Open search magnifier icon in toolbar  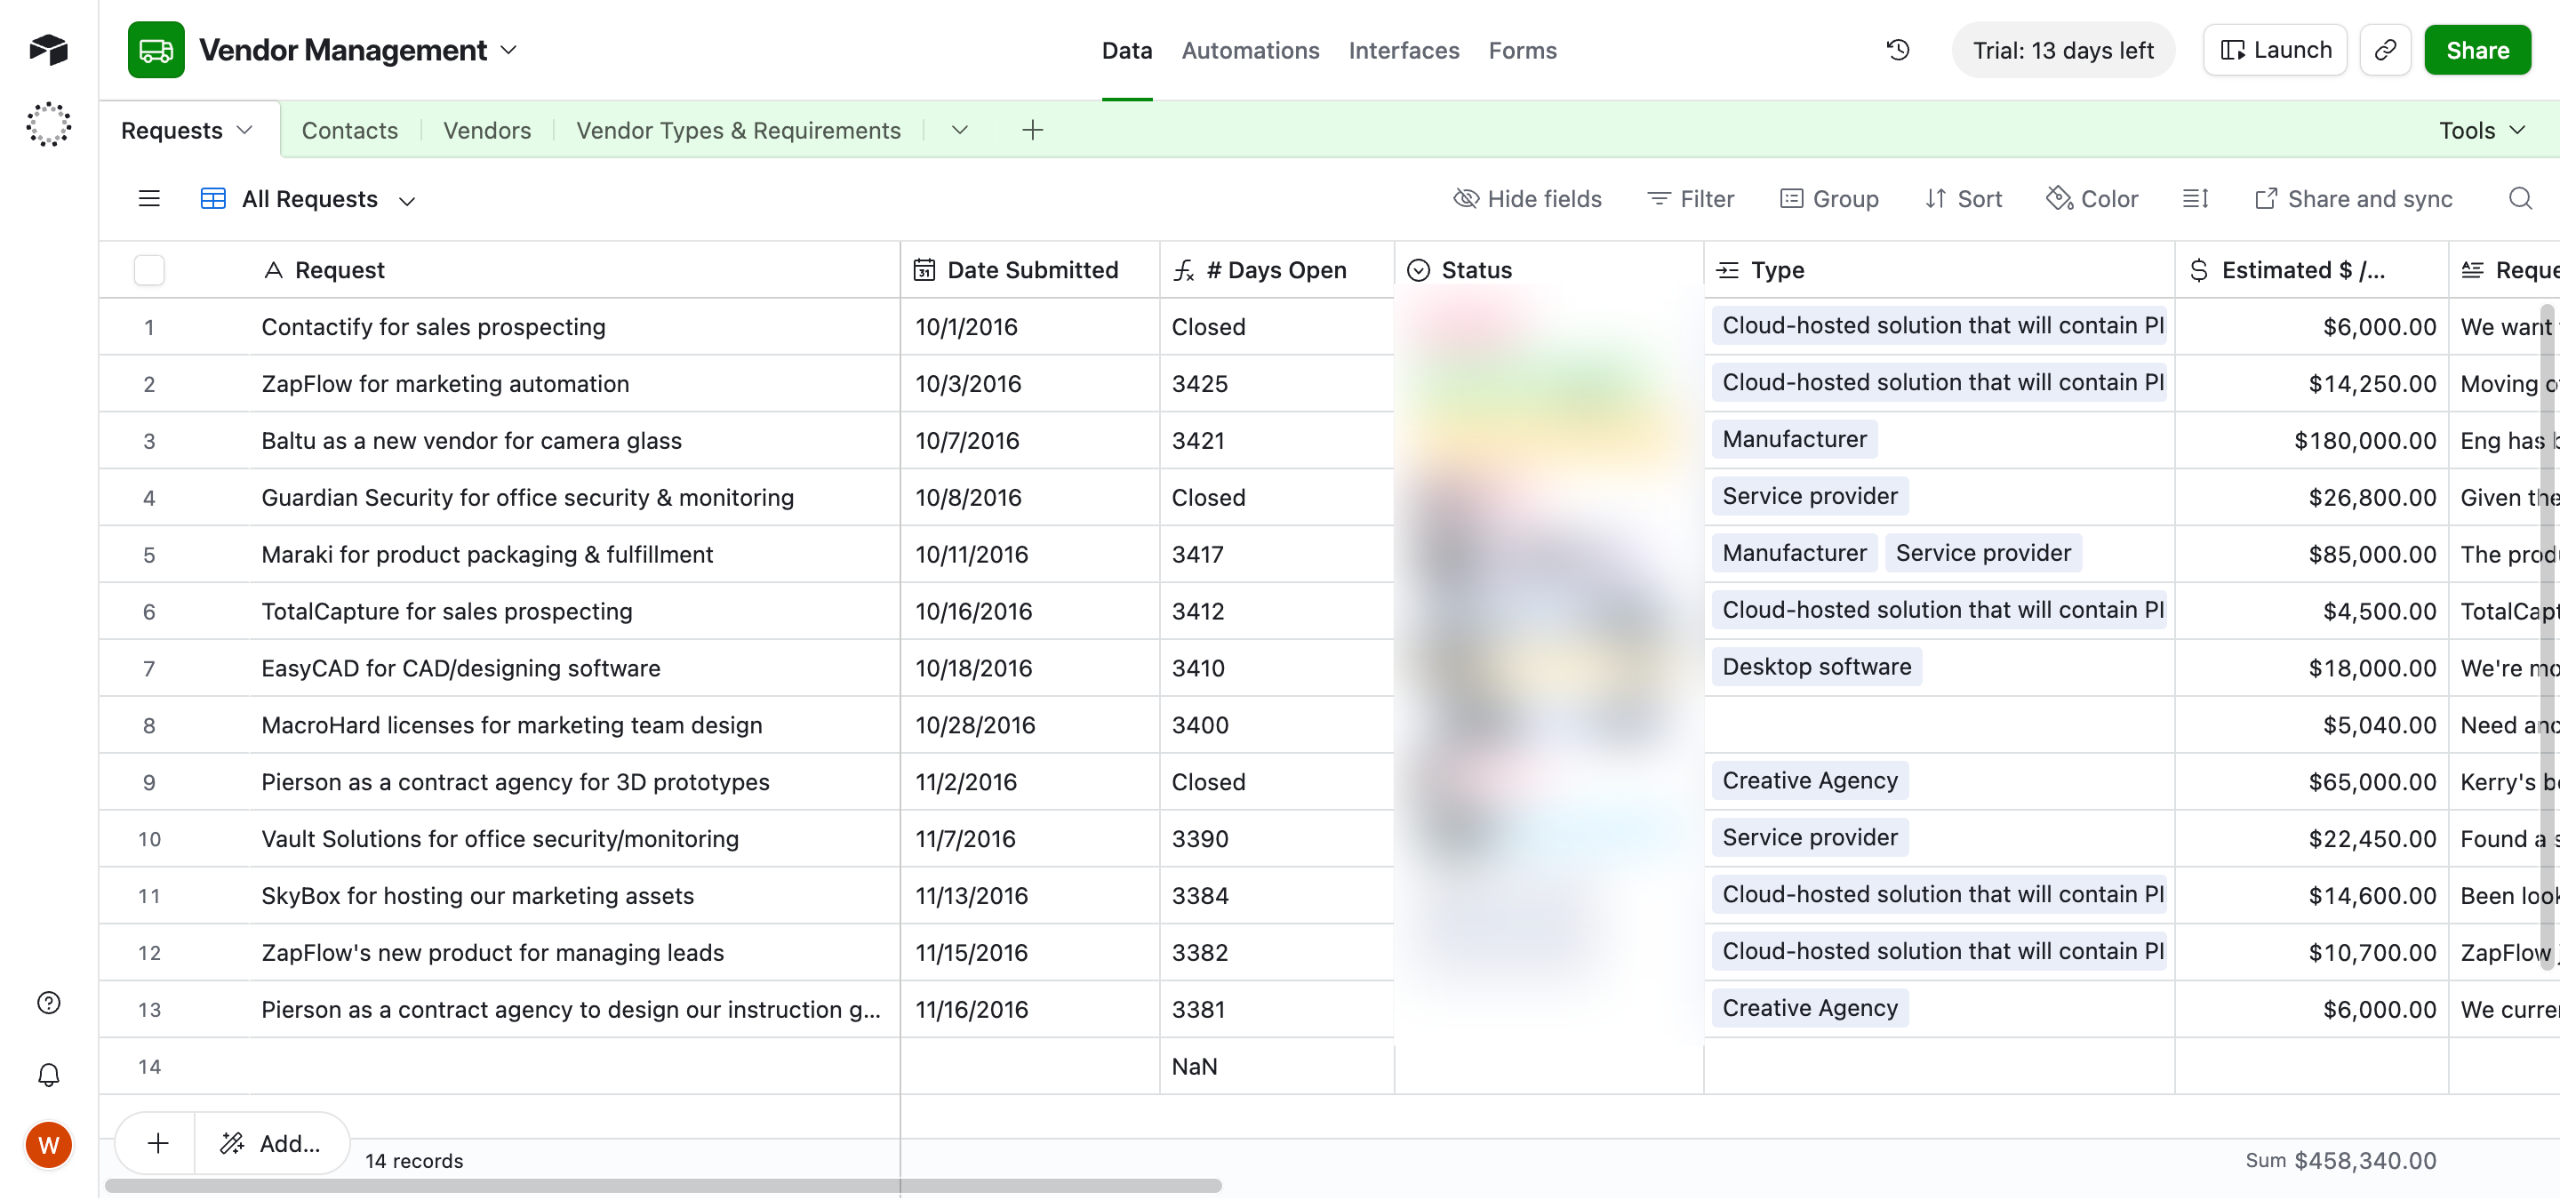2520,199
